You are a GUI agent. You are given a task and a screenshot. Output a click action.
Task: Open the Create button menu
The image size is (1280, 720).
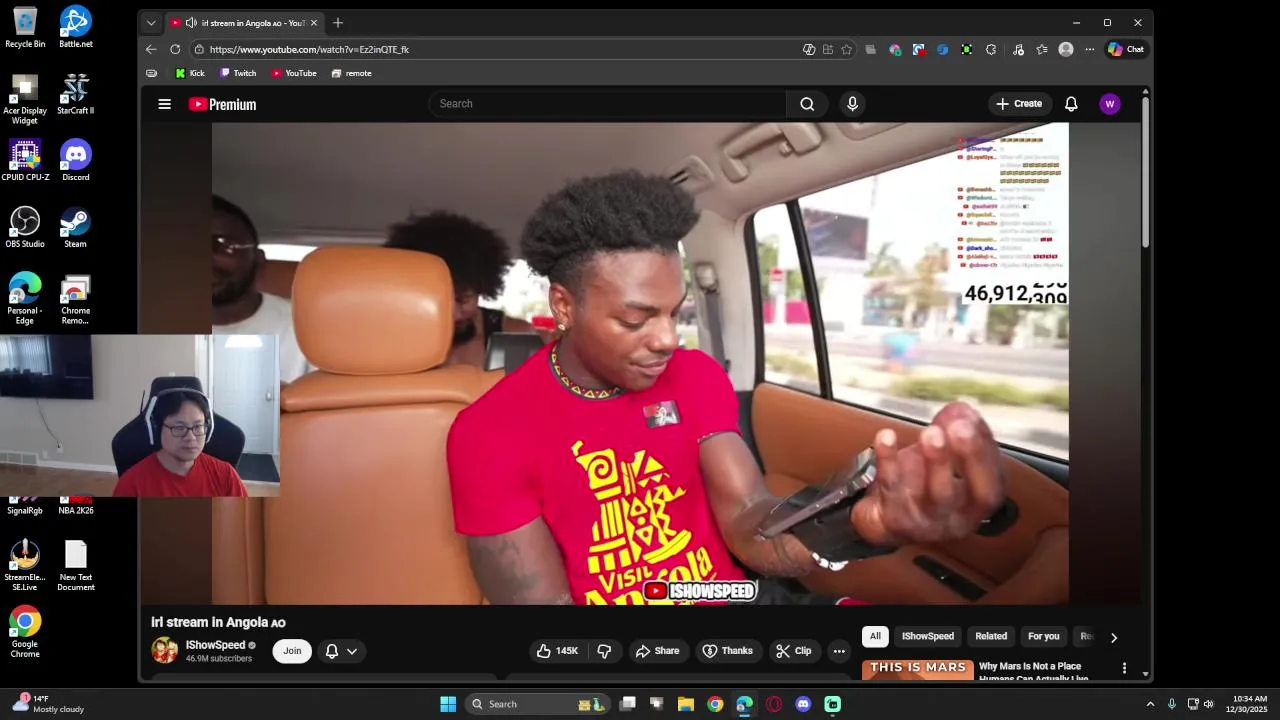coord(1019,104)
